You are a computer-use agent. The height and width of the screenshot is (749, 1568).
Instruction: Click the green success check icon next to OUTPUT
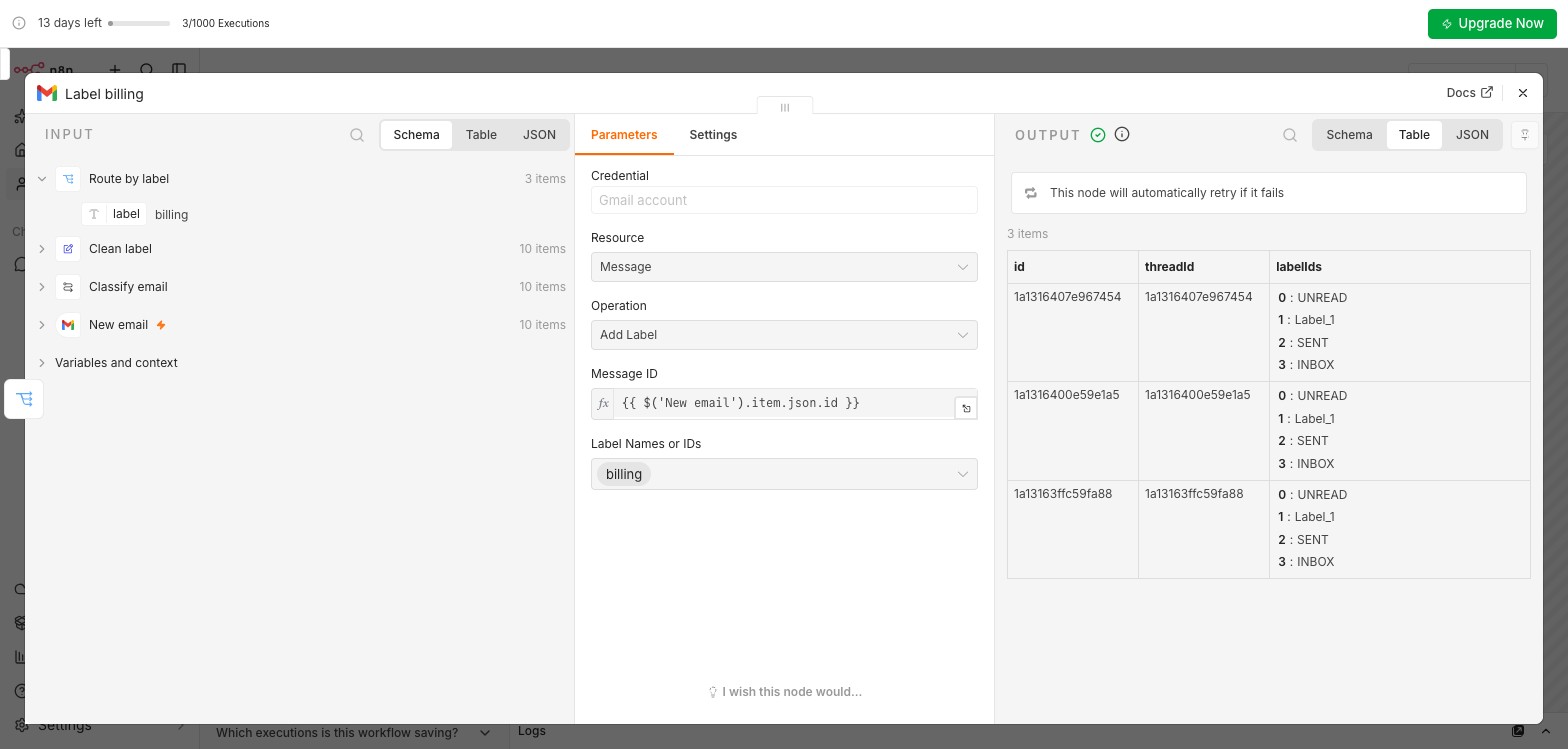(1098, 135)
